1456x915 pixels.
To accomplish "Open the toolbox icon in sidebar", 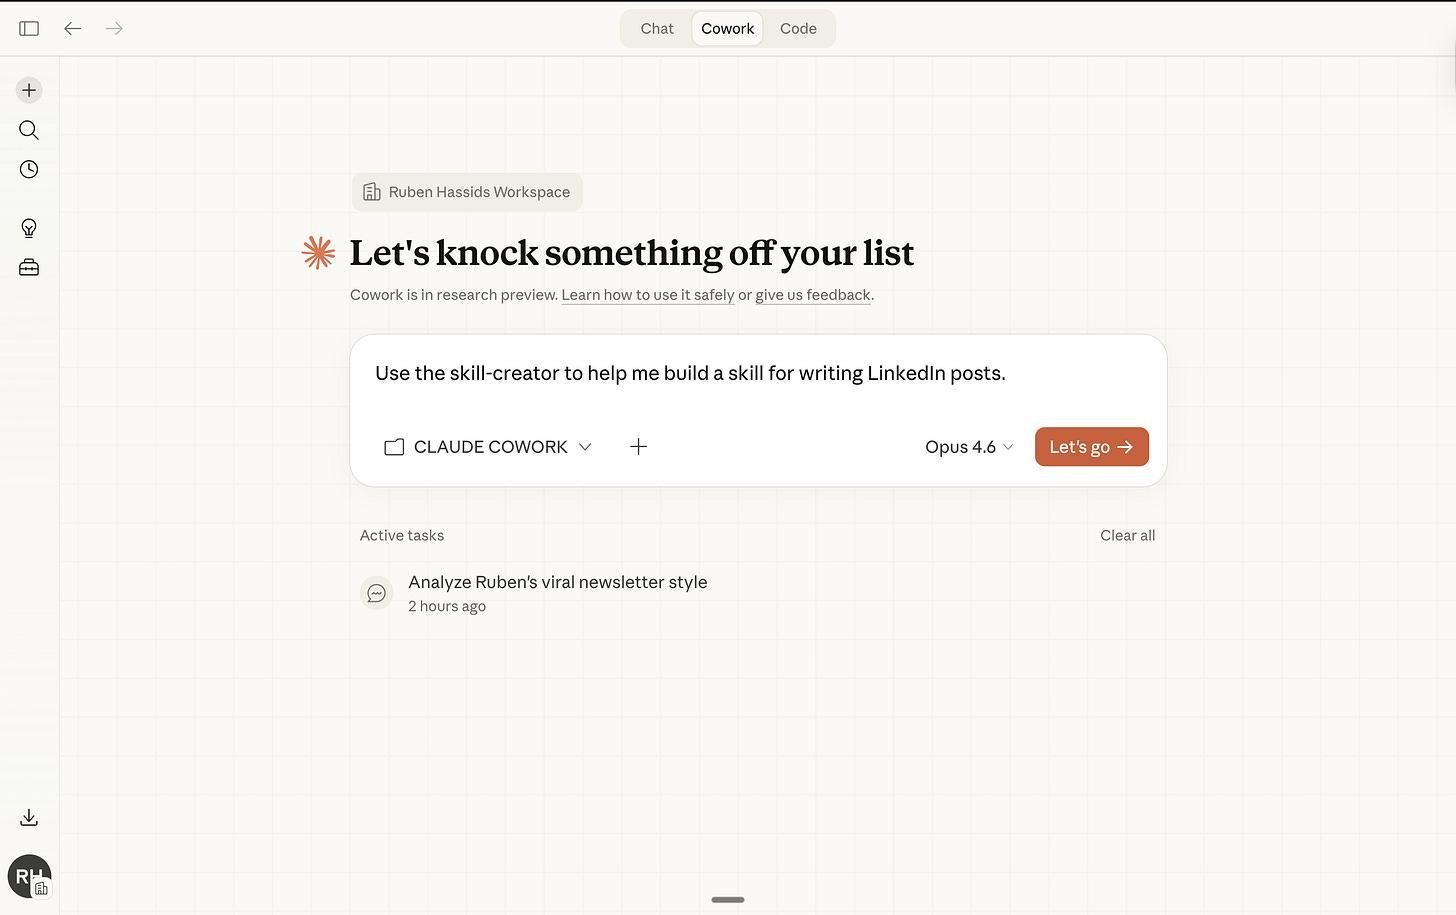I will [x=29, y=267].
